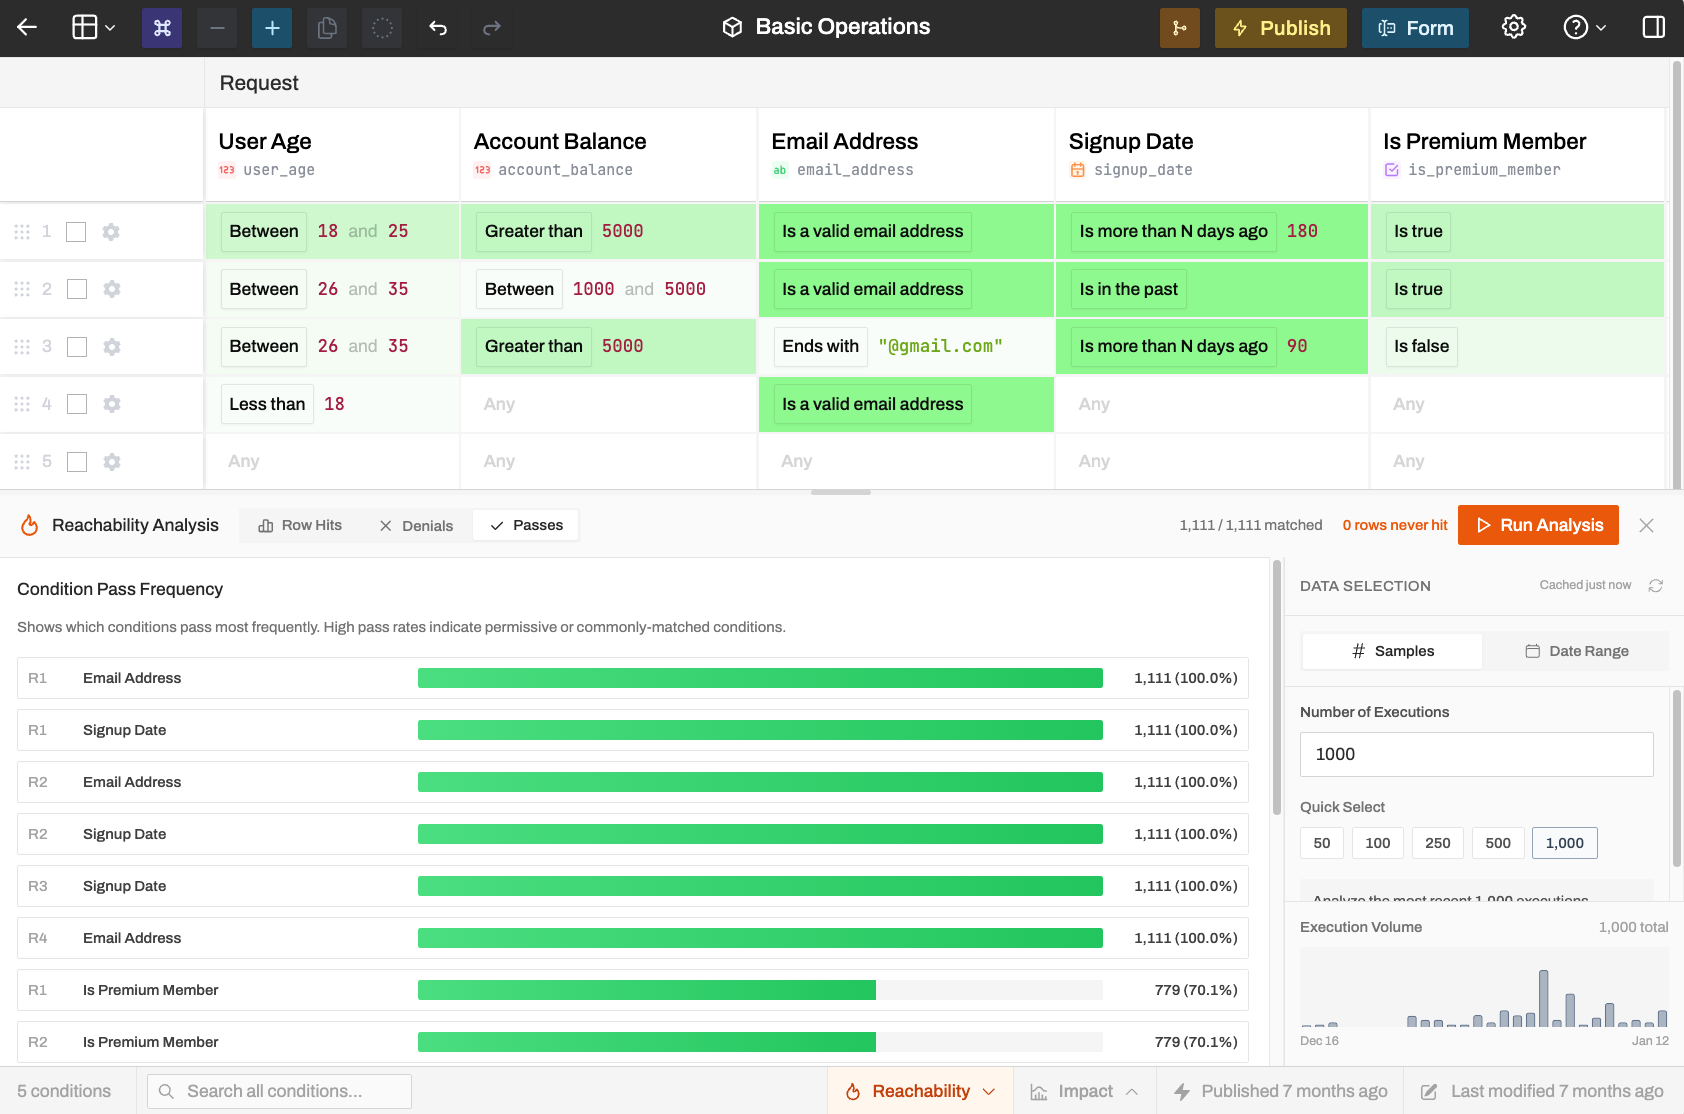Open the settings gear in top bar
The width and height of the screenshot is (1684, 1114).
tap(1514, 27)
